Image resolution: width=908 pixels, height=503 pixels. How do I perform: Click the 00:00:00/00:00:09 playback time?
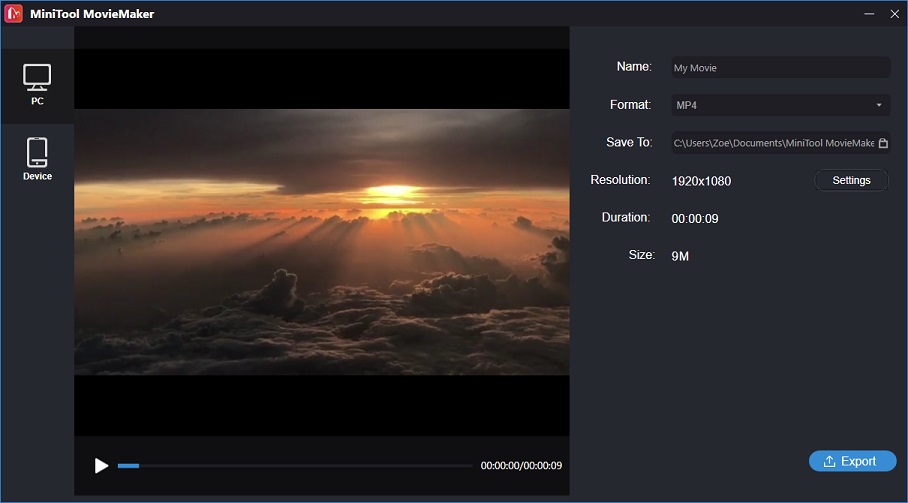[521, 465]
